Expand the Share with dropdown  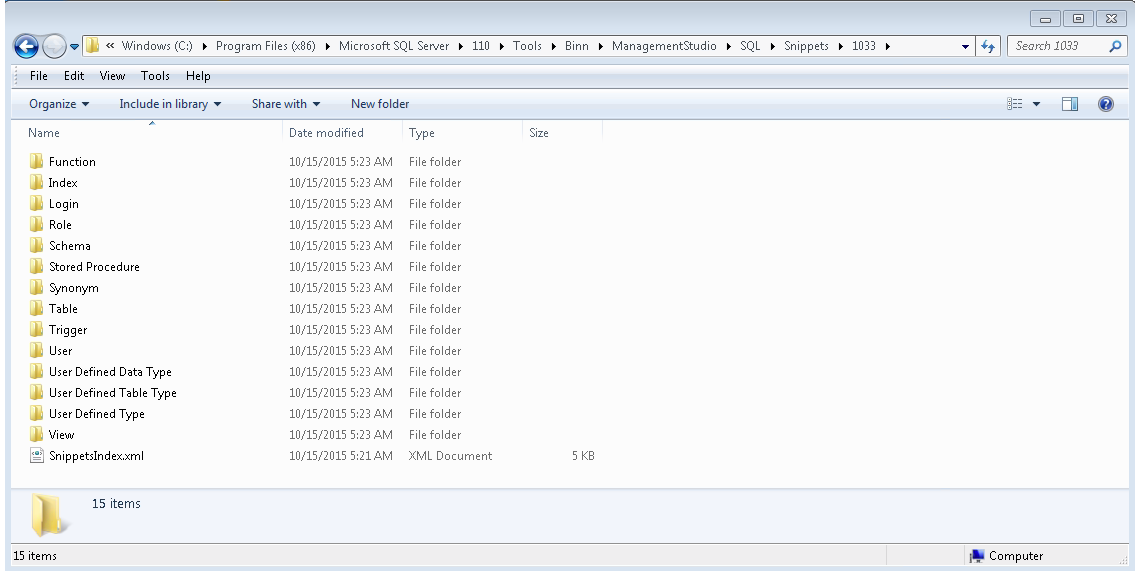[x=286, y=104]
